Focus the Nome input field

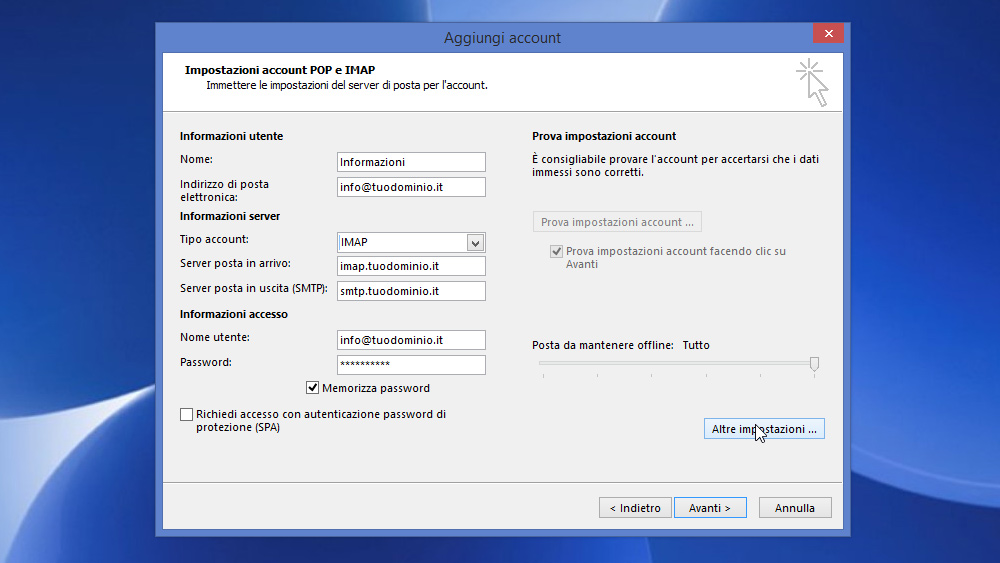(x=411, y=162)
